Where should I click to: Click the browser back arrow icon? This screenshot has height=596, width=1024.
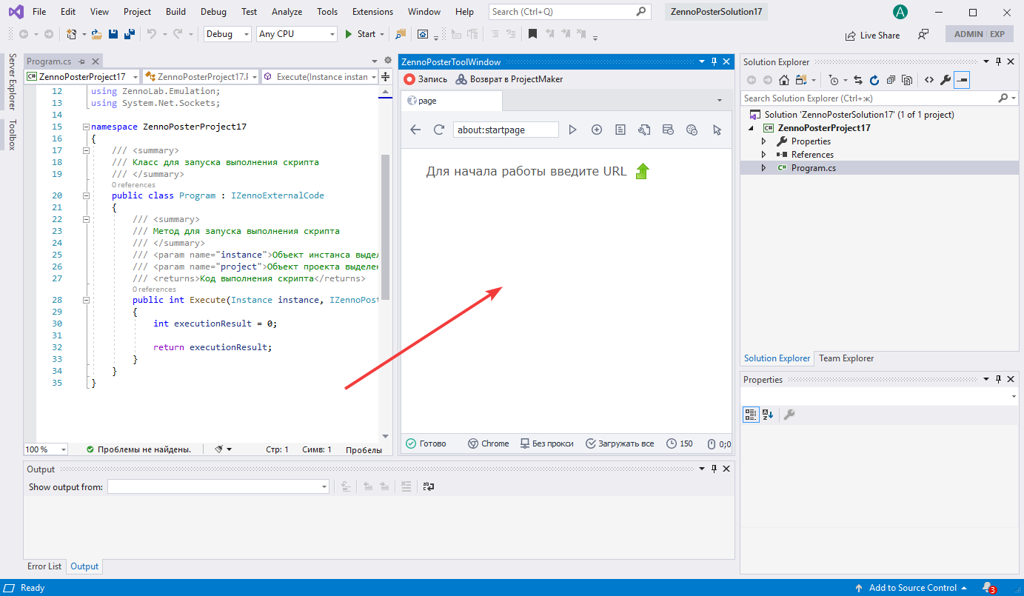[x=416, y=130]
